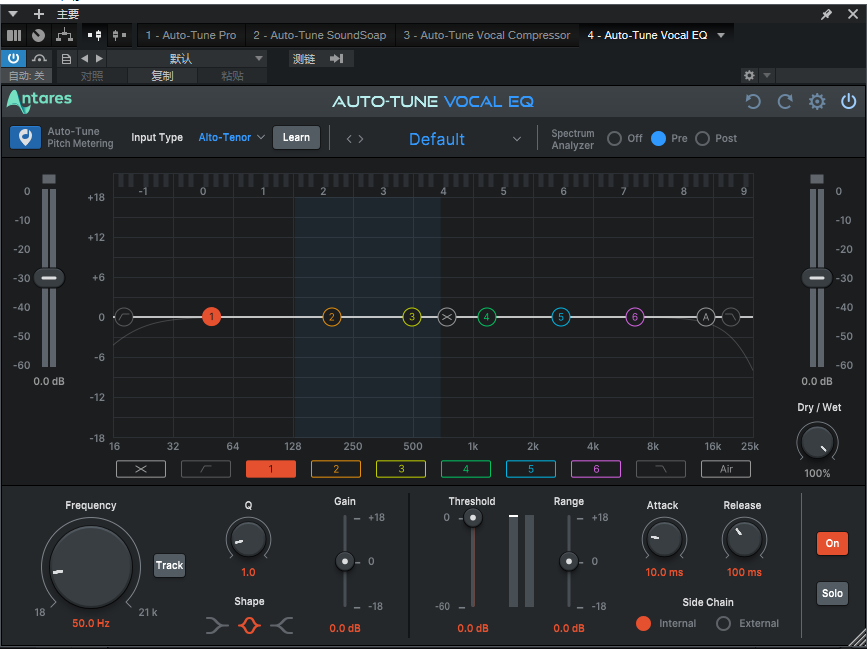Click the 复制 copy button
The width and height of the screenshot is (867, 649).
(163, 76)
